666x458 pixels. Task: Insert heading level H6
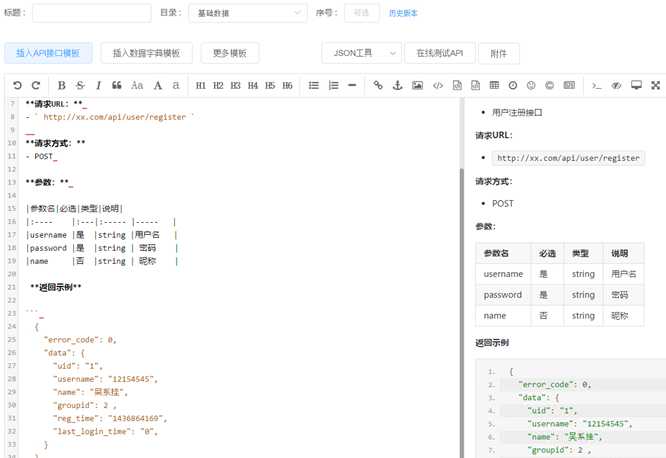pos(288,85)
